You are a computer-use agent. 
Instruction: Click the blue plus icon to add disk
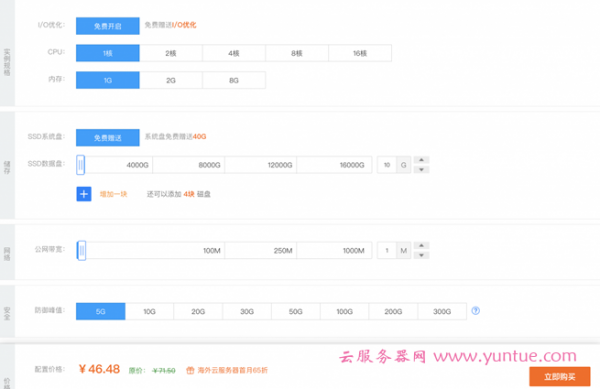coord(84,194)
